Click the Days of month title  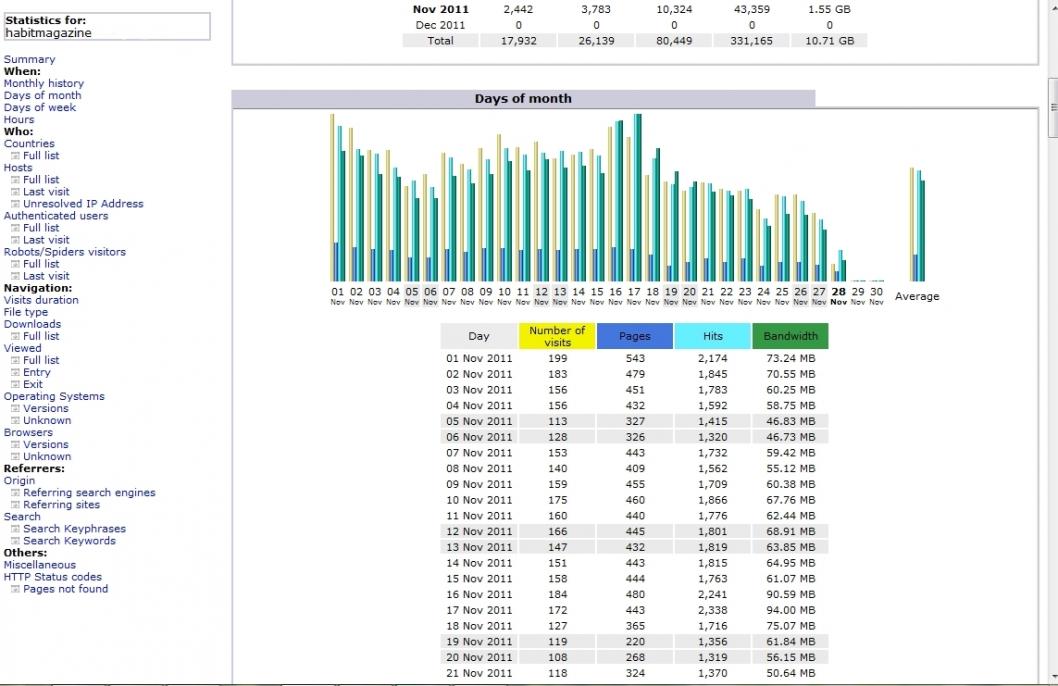click(523, 98)
